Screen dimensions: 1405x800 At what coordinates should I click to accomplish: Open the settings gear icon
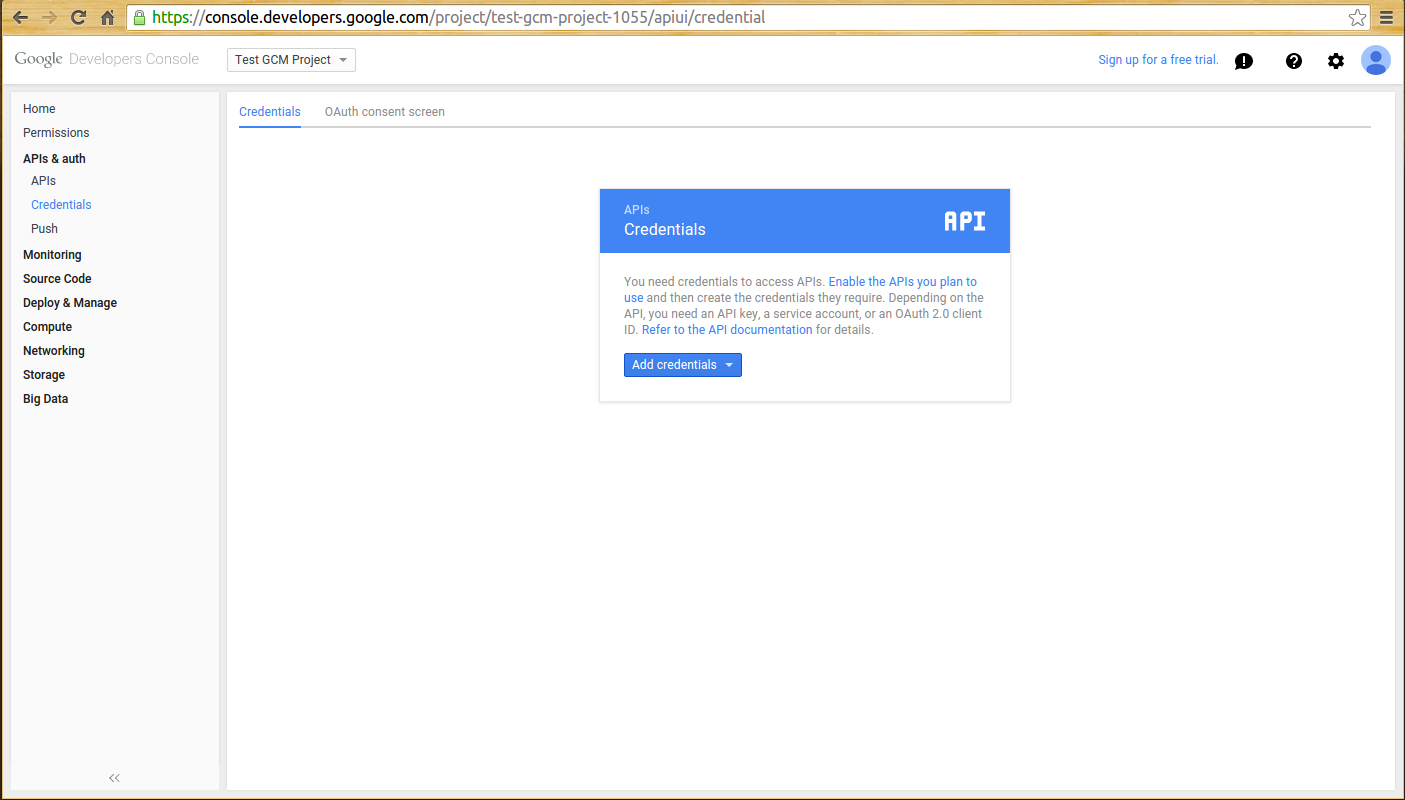pyautogui.click(x=1336, y=61)
